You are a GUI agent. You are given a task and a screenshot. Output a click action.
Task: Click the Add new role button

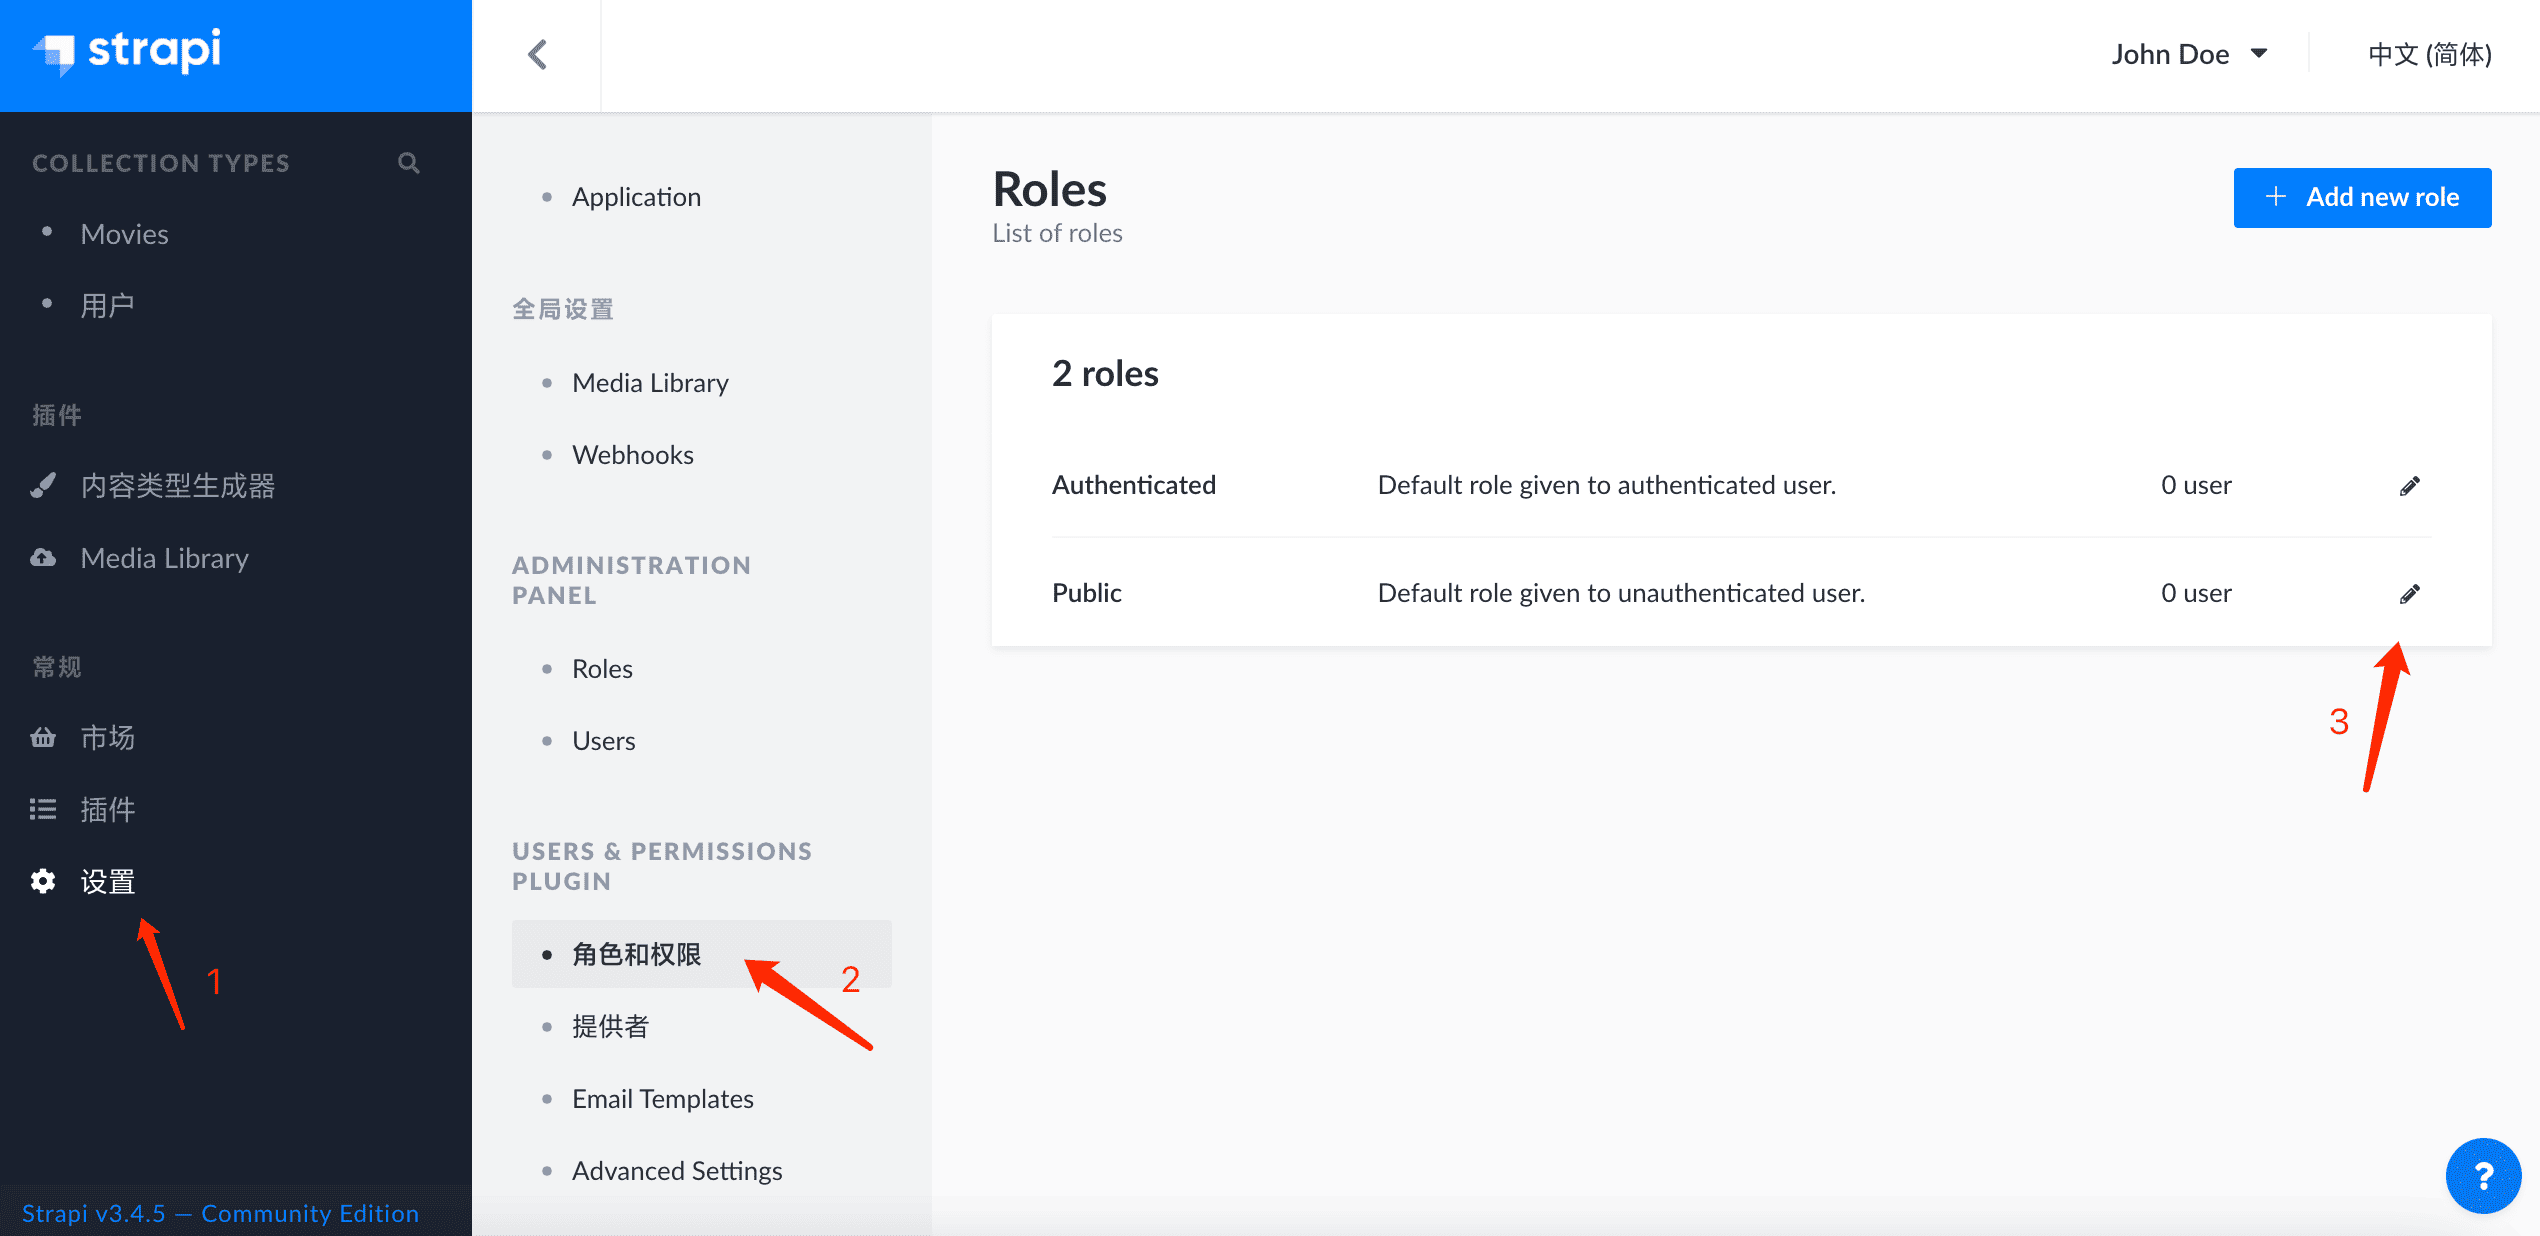coord(2361,197)
